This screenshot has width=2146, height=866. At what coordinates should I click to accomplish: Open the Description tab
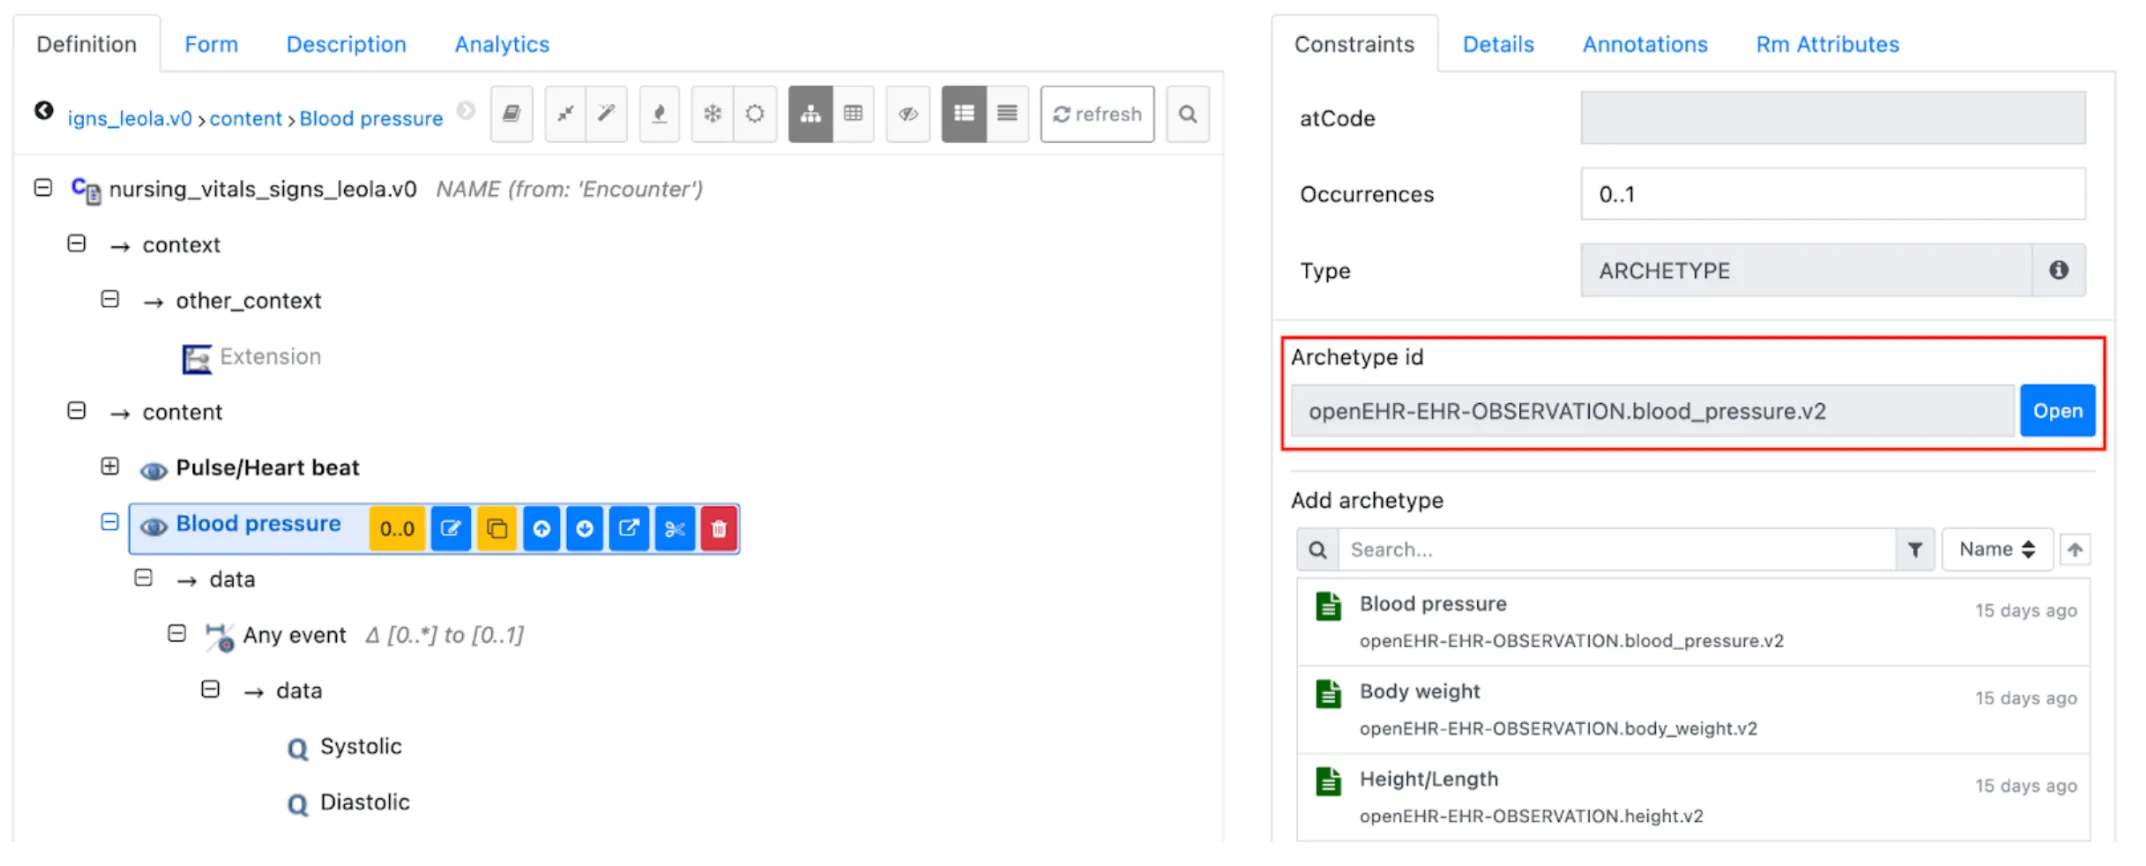pos(346,44)
